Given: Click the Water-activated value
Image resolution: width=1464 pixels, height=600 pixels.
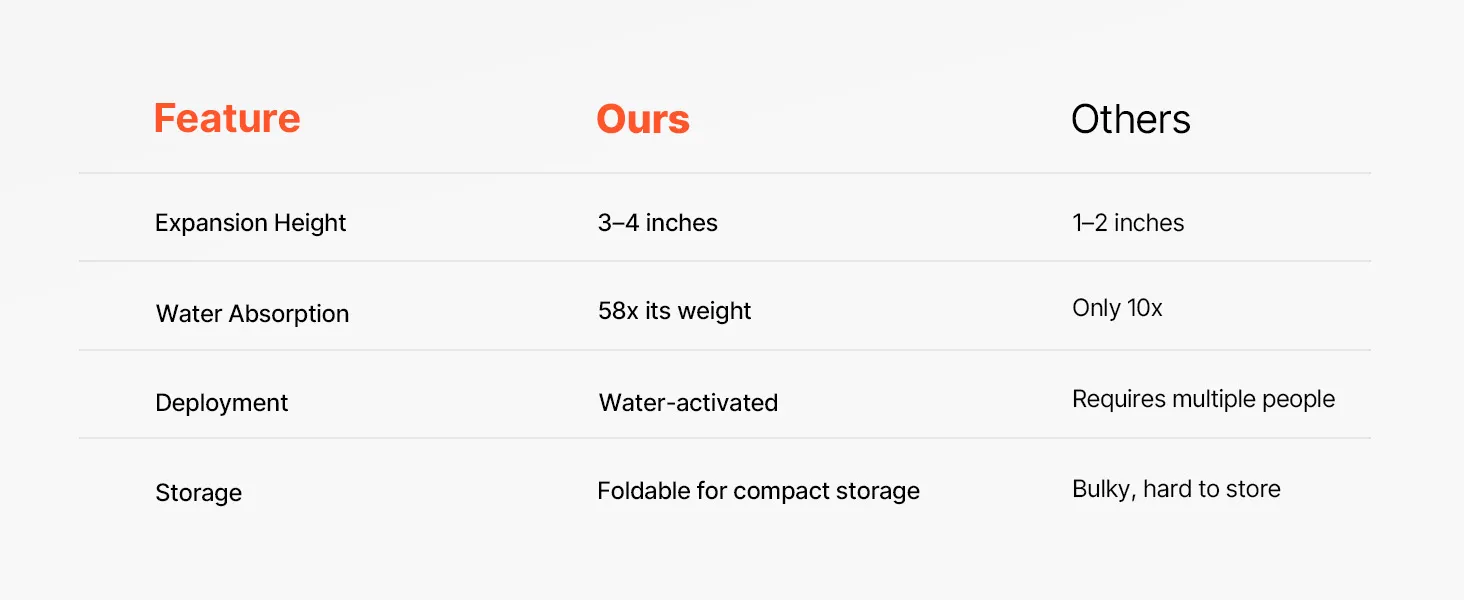Looking at the screenshot, I should pos(688,403).
